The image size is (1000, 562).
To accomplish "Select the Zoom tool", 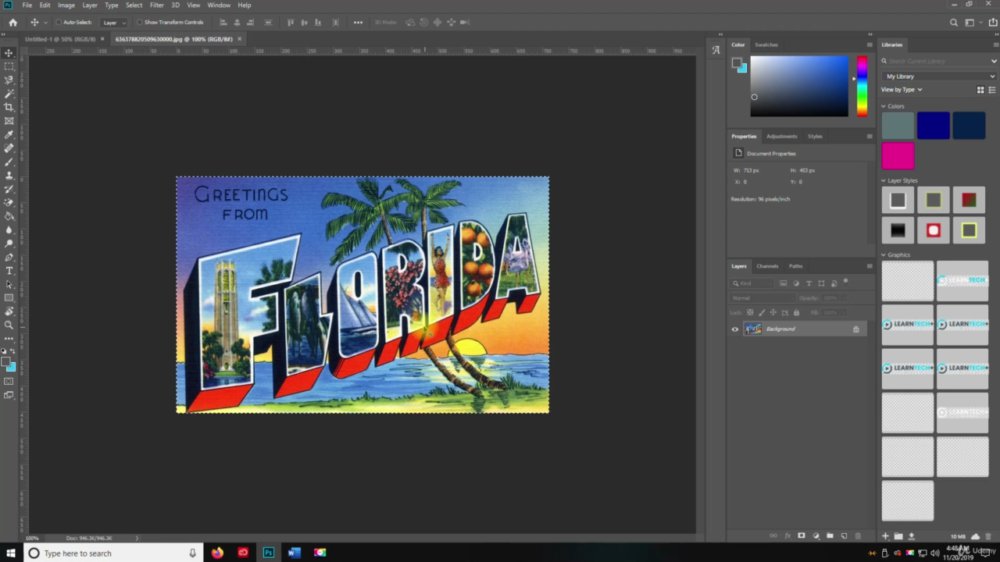I will click(x=9, y=325).
